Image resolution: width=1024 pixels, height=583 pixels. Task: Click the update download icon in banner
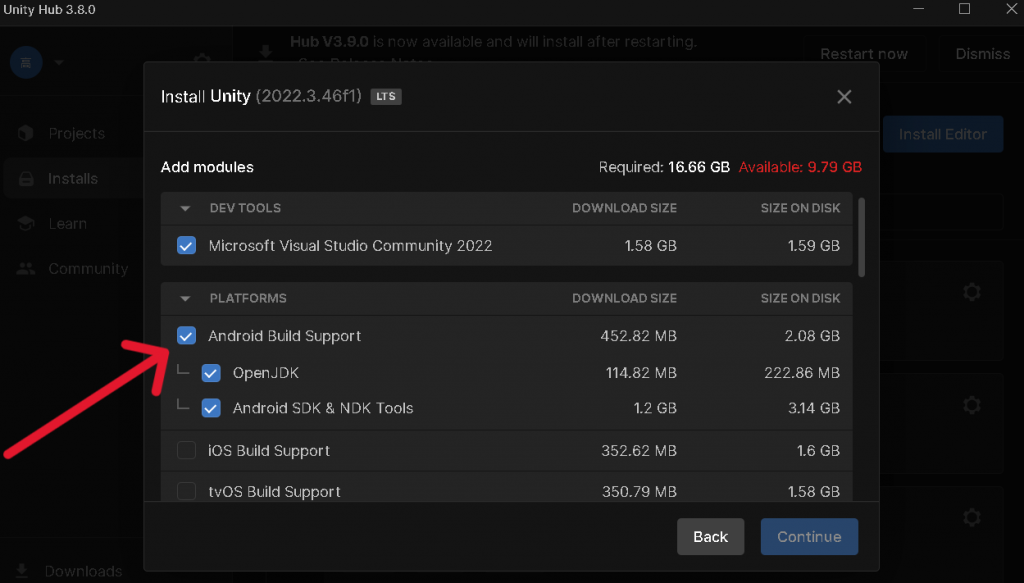tap(266, 52)
